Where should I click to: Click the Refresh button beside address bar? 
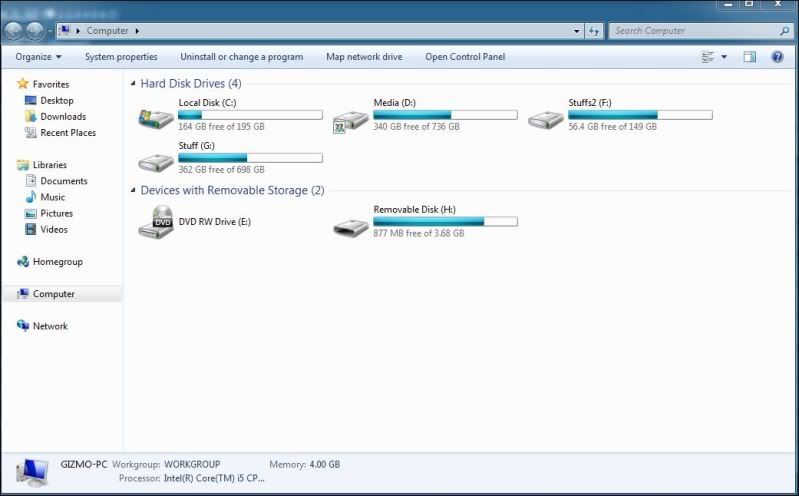coord(594,31)
